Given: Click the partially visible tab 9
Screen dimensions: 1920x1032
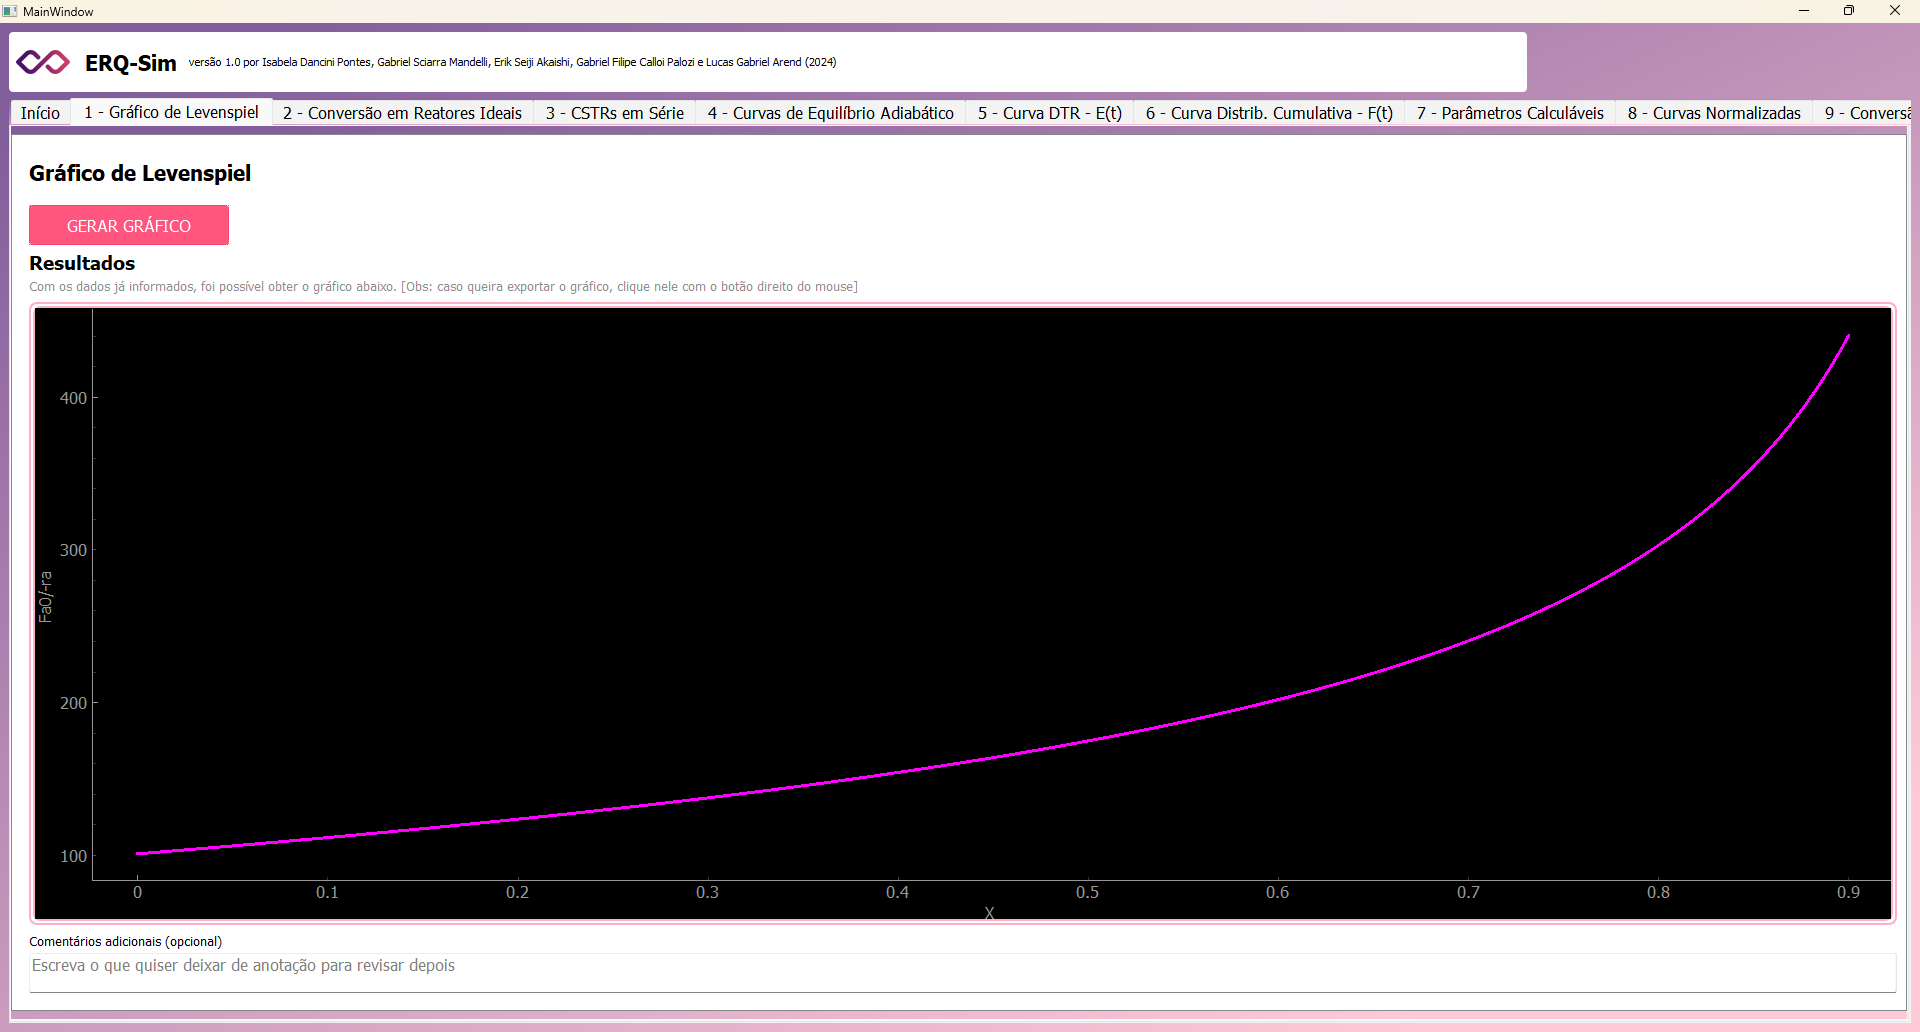Looking at the screenshot, I should (1865, 113).
